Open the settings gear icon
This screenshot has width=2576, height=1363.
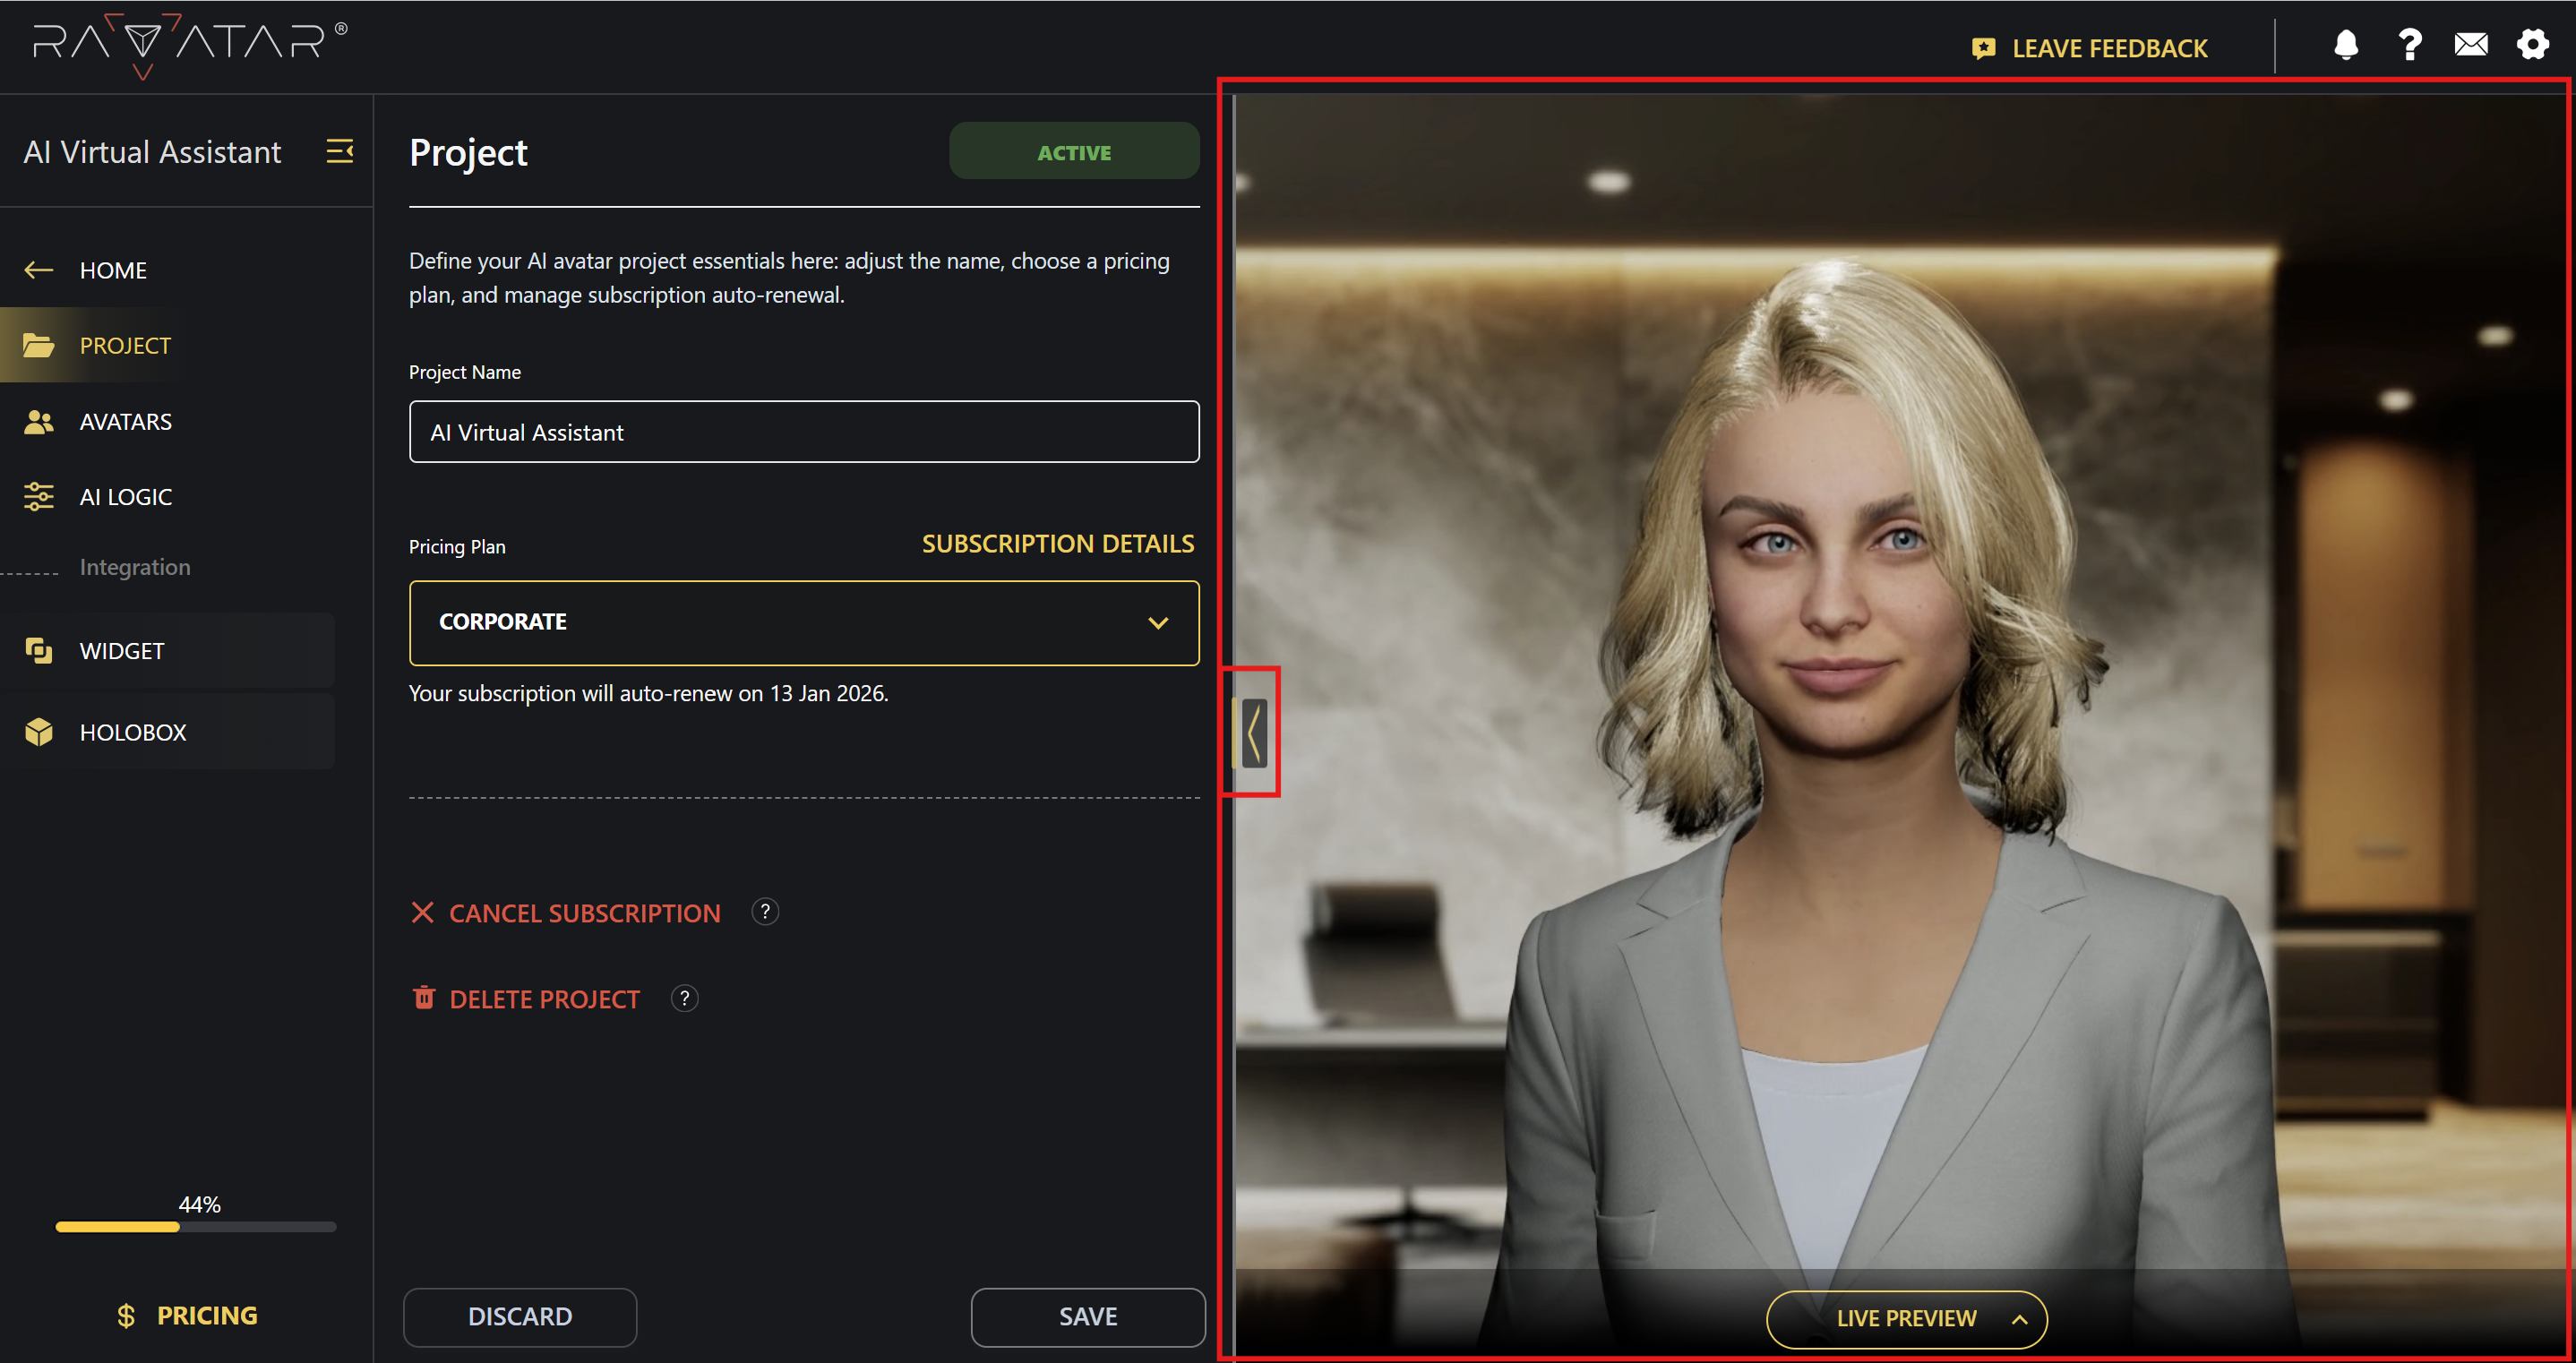click(2532, 45)
